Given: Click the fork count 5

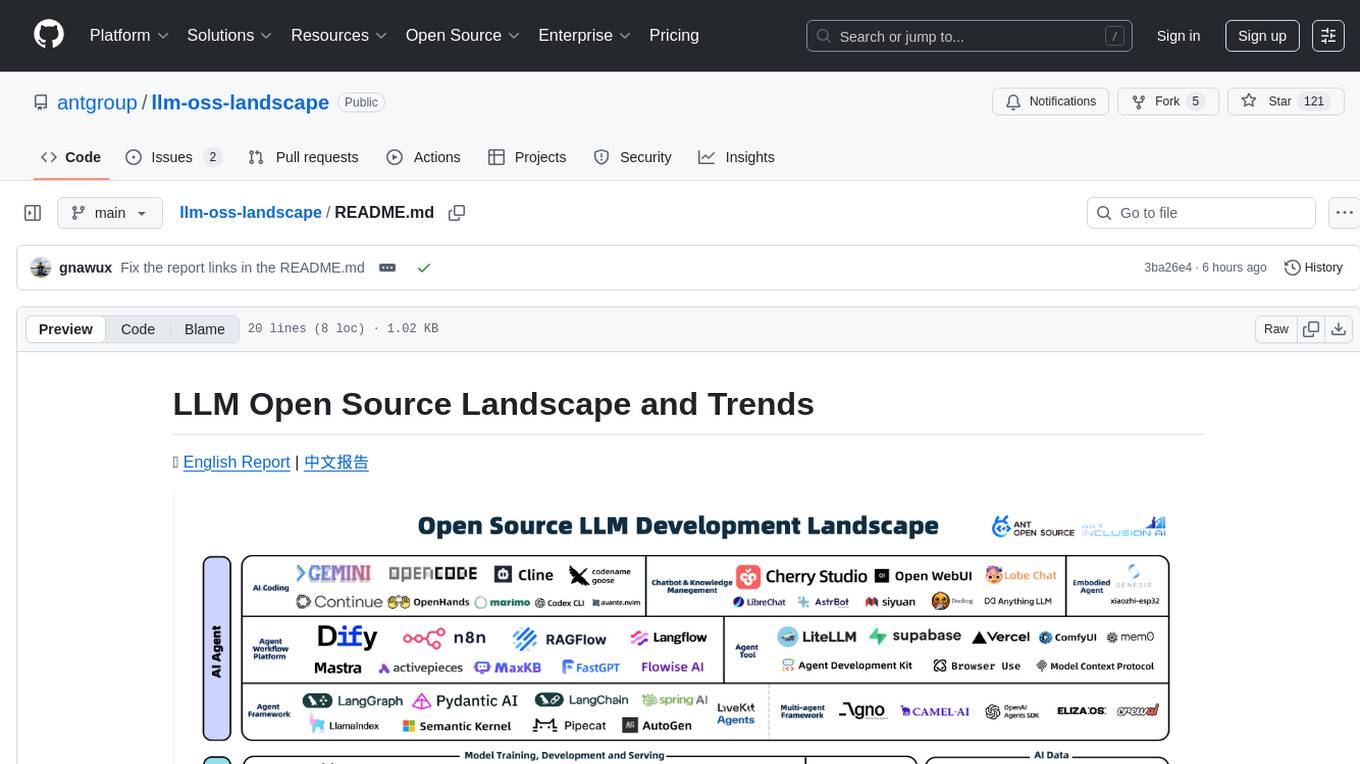Looking at the screenshot, I should (x=1195, y=101).
